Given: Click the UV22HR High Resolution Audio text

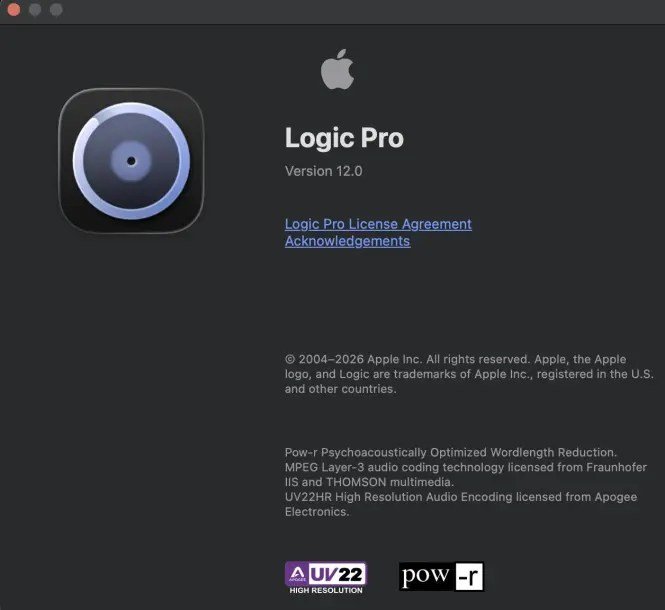Looking at the screenshot, I should coord(461,504).
